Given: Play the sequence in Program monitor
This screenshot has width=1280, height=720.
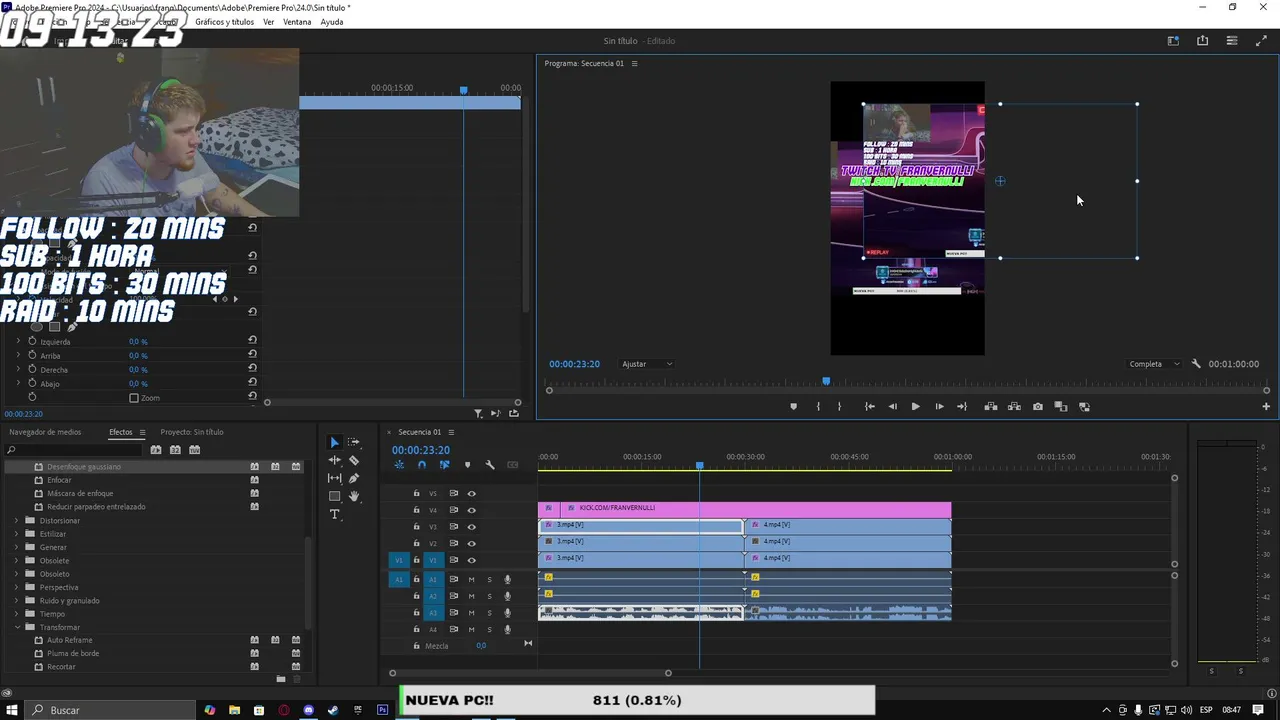Looking at the screenshot, I should pos(915,407).
